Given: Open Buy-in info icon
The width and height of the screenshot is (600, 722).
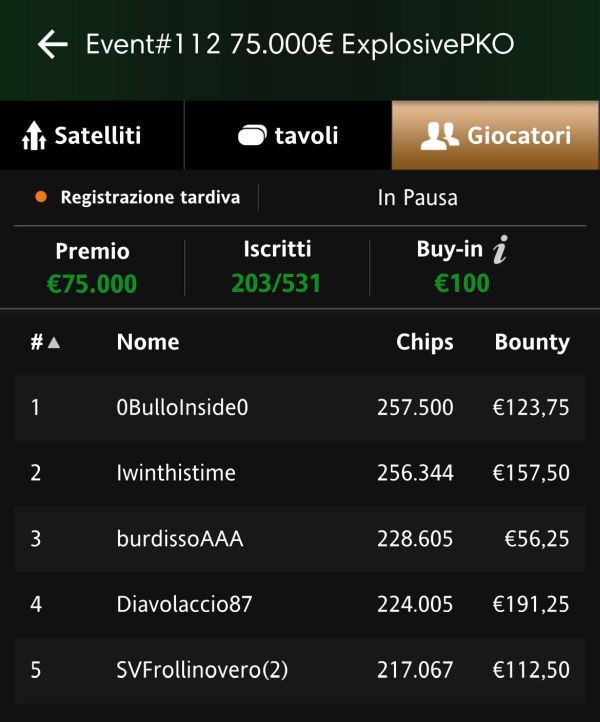Looking at the screenshot, I should [501, 249].
